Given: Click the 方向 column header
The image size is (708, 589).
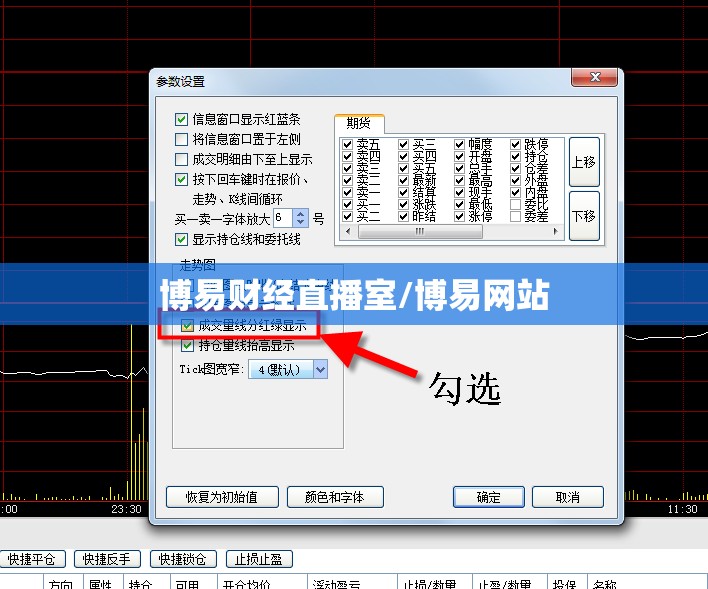Looking at the screenshot, I should pos(63,584).
